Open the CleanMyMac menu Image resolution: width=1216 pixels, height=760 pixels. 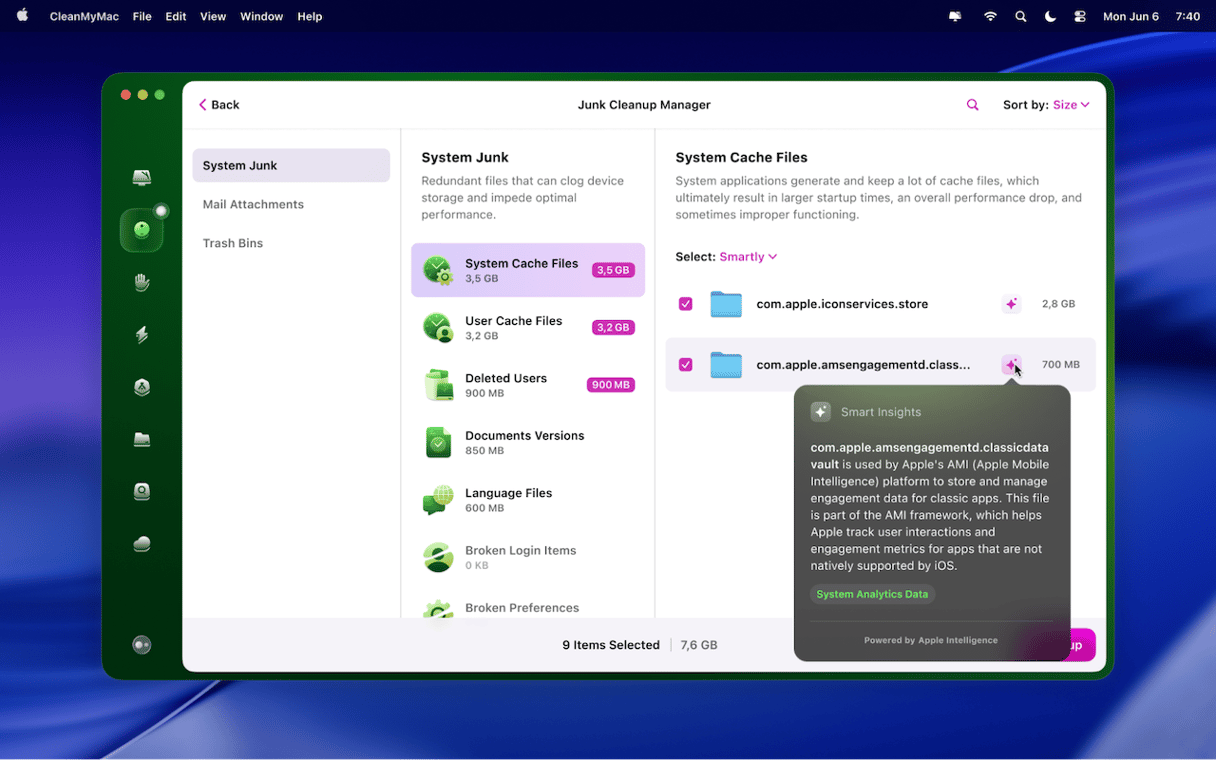84,16
